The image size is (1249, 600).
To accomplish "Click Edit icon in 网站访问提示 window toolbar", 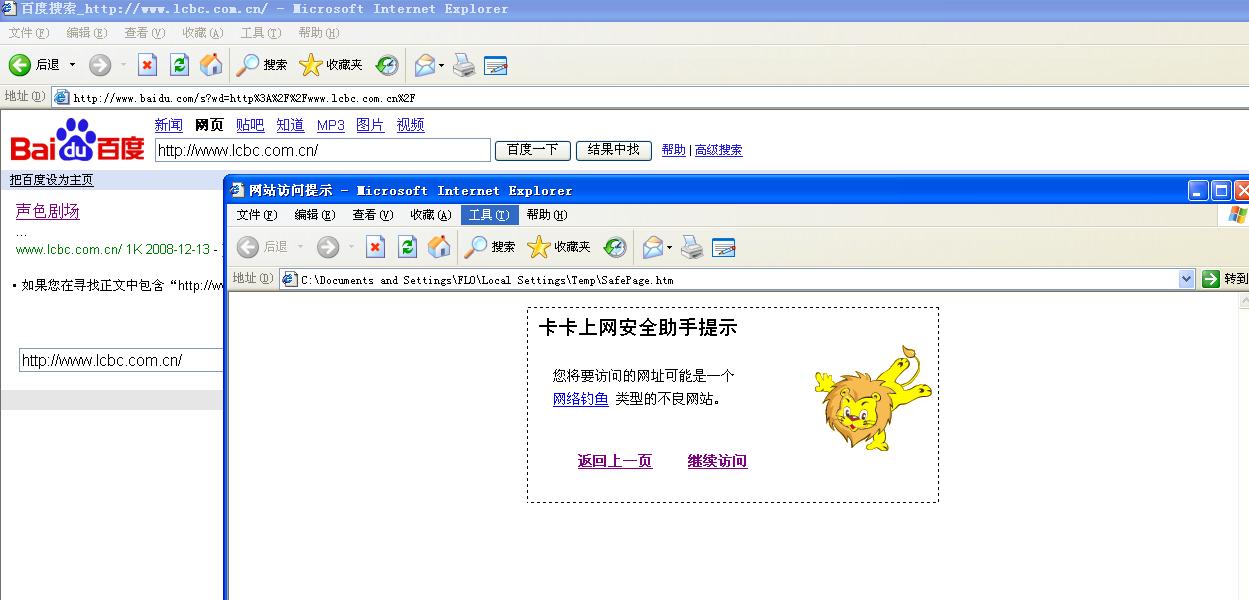I will pyautogui.click(x=724, y=247).
